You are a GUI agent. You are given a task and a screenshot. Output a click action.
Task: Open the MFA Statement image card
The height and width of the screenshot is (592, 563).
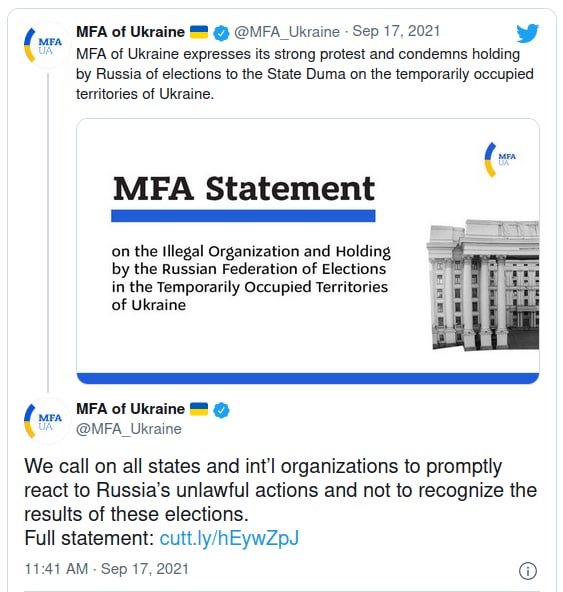point(308,251)
